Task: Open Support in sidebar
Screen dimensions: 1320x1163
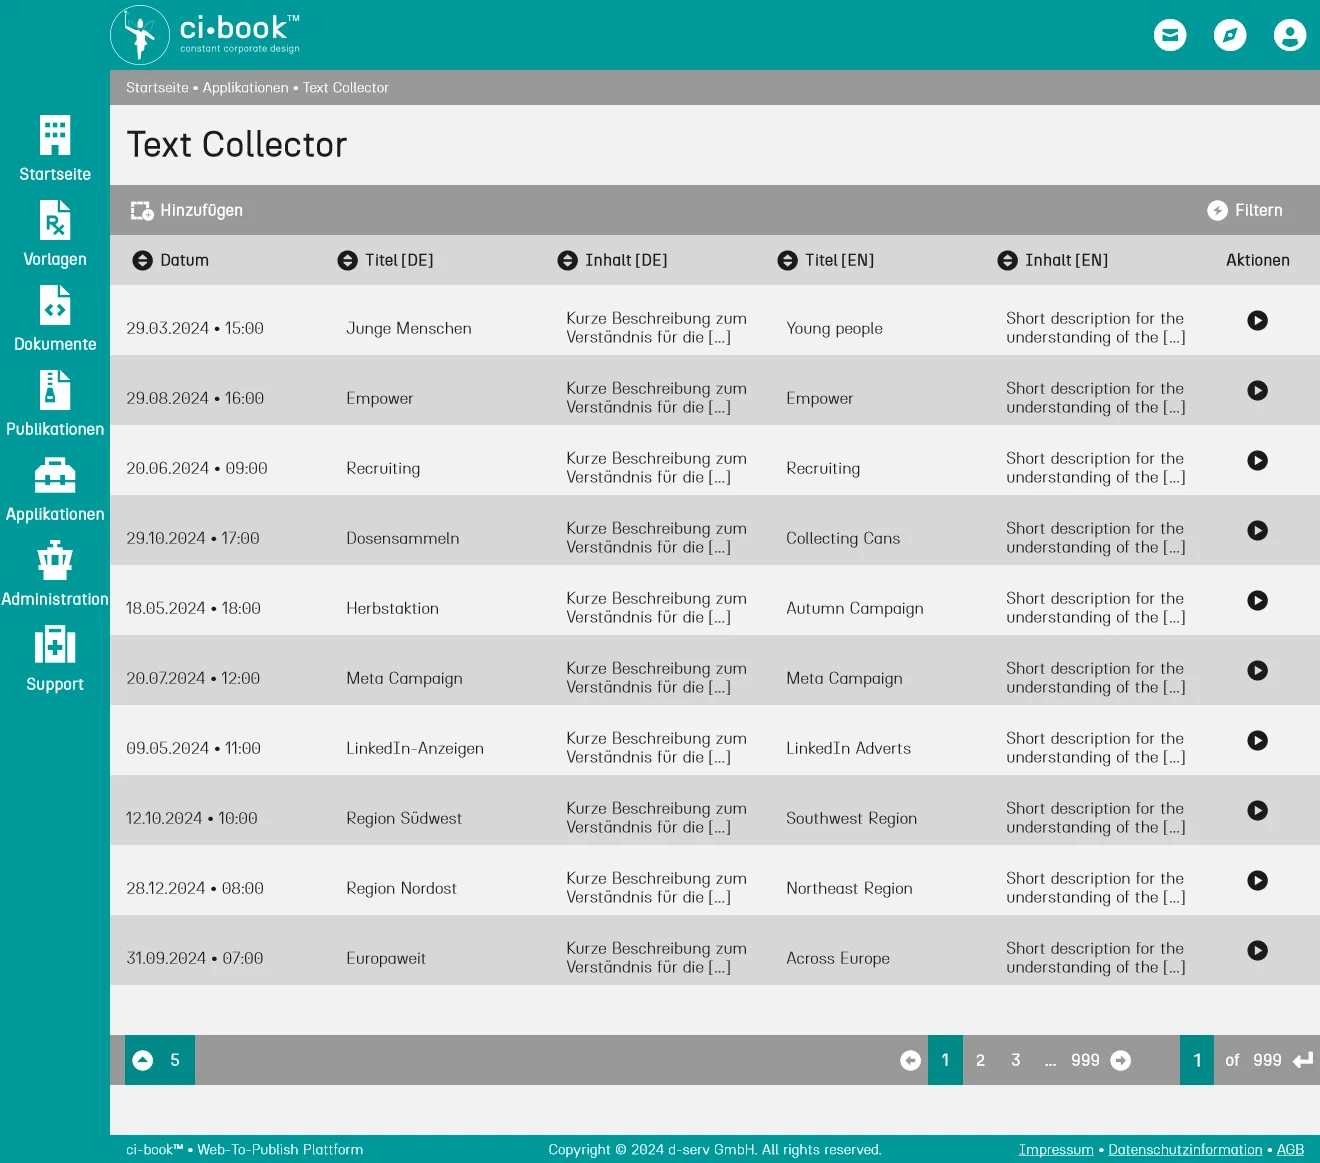Action: pyautogui.click(x=55, y=658)
